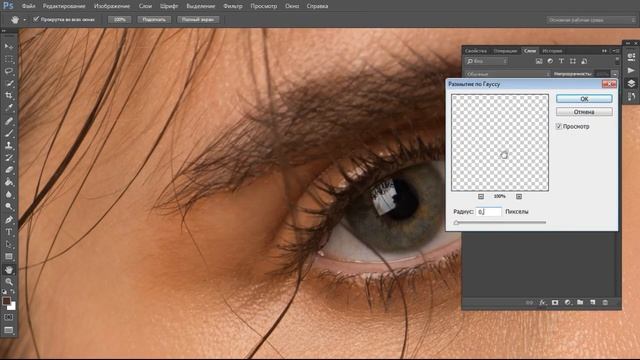Select the Crop tool
The image size is (640, 360).
[x=9, y=96]
